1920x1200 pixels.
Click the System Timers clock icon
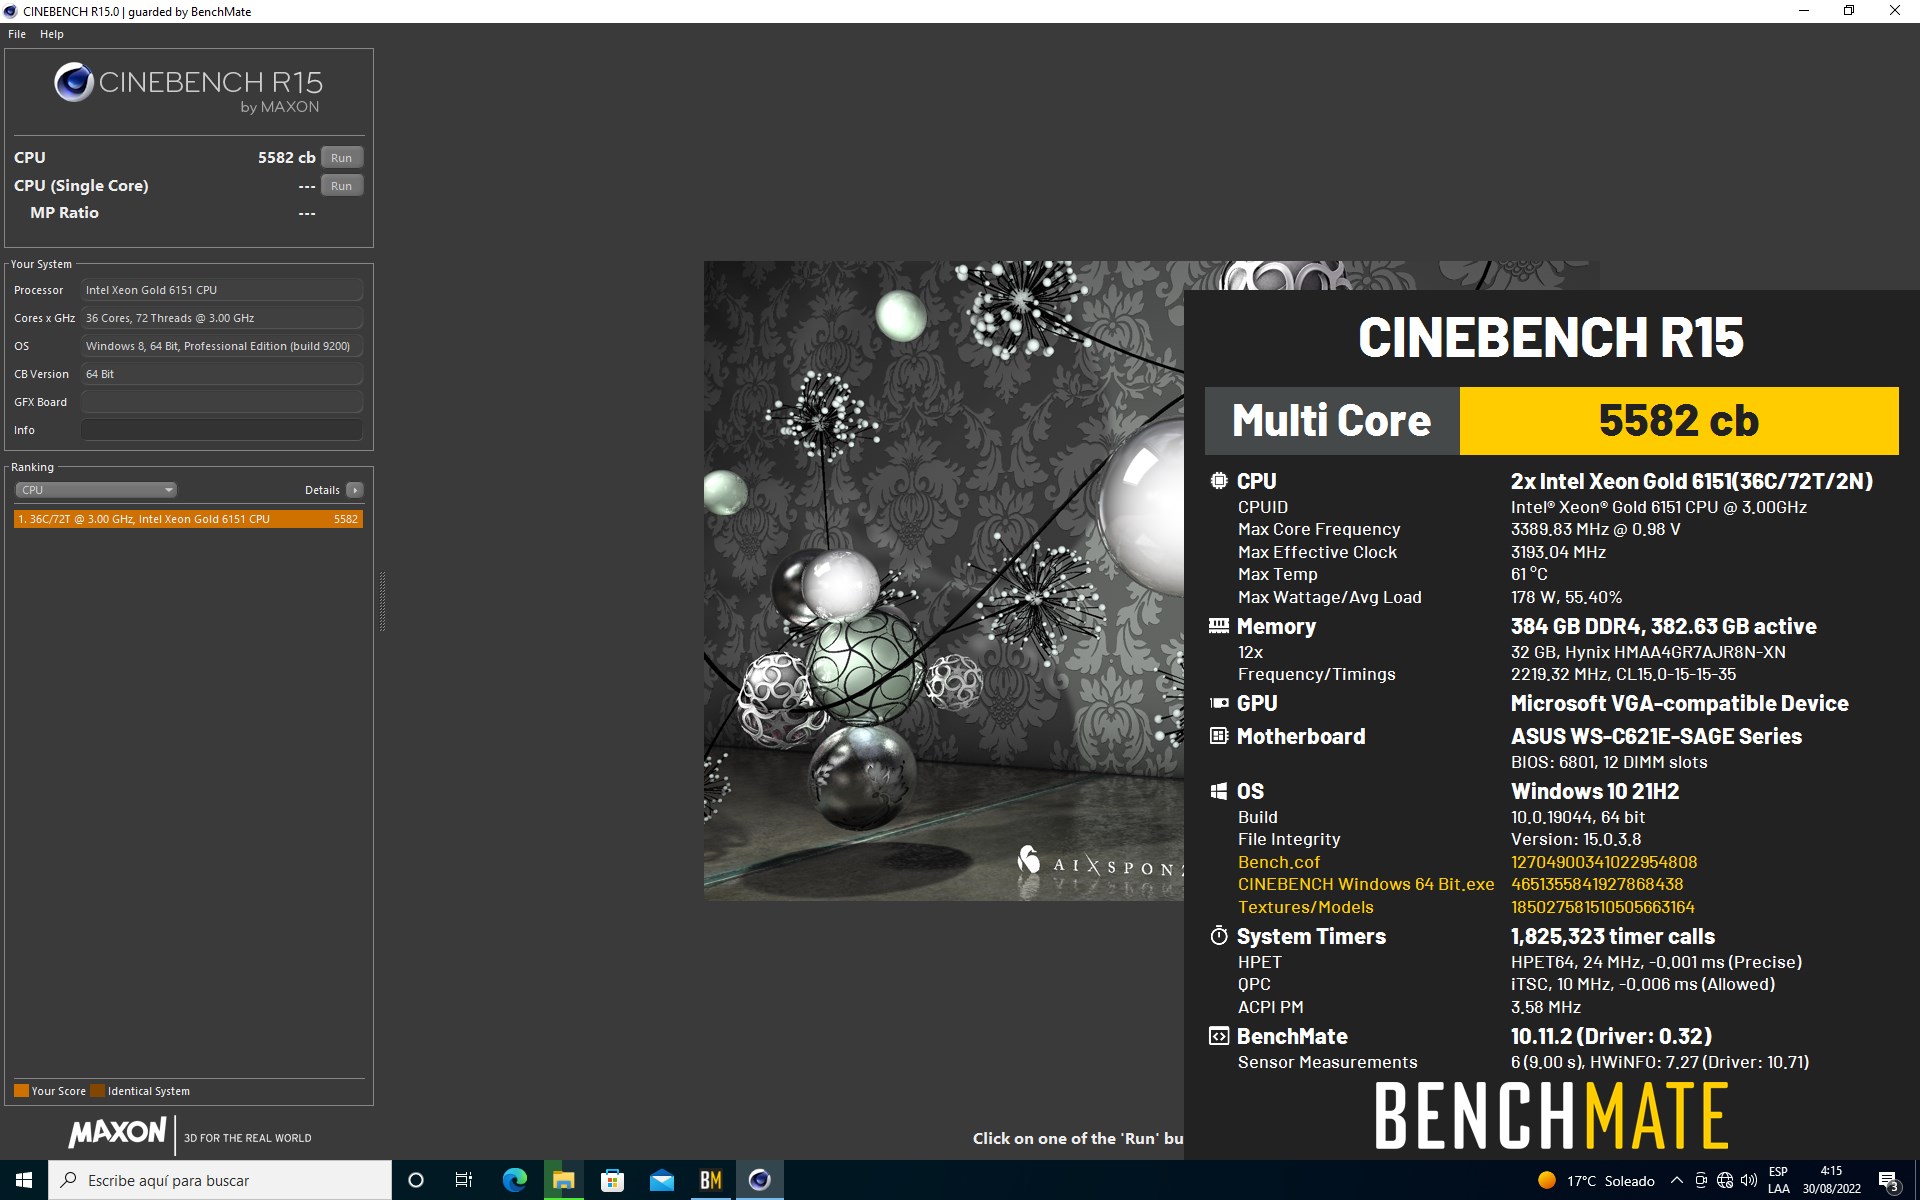1218,936
